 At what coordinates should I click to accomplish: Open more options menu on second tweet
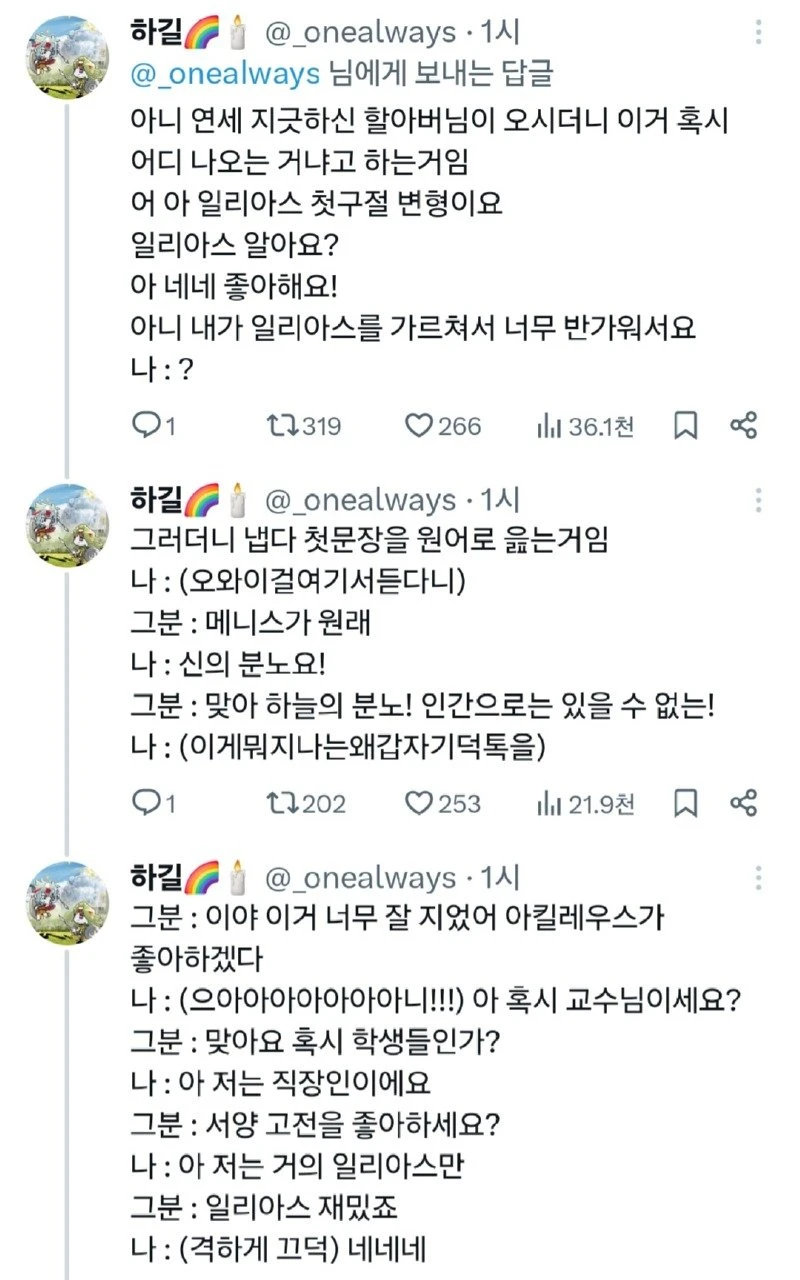(x=759, y=500)
